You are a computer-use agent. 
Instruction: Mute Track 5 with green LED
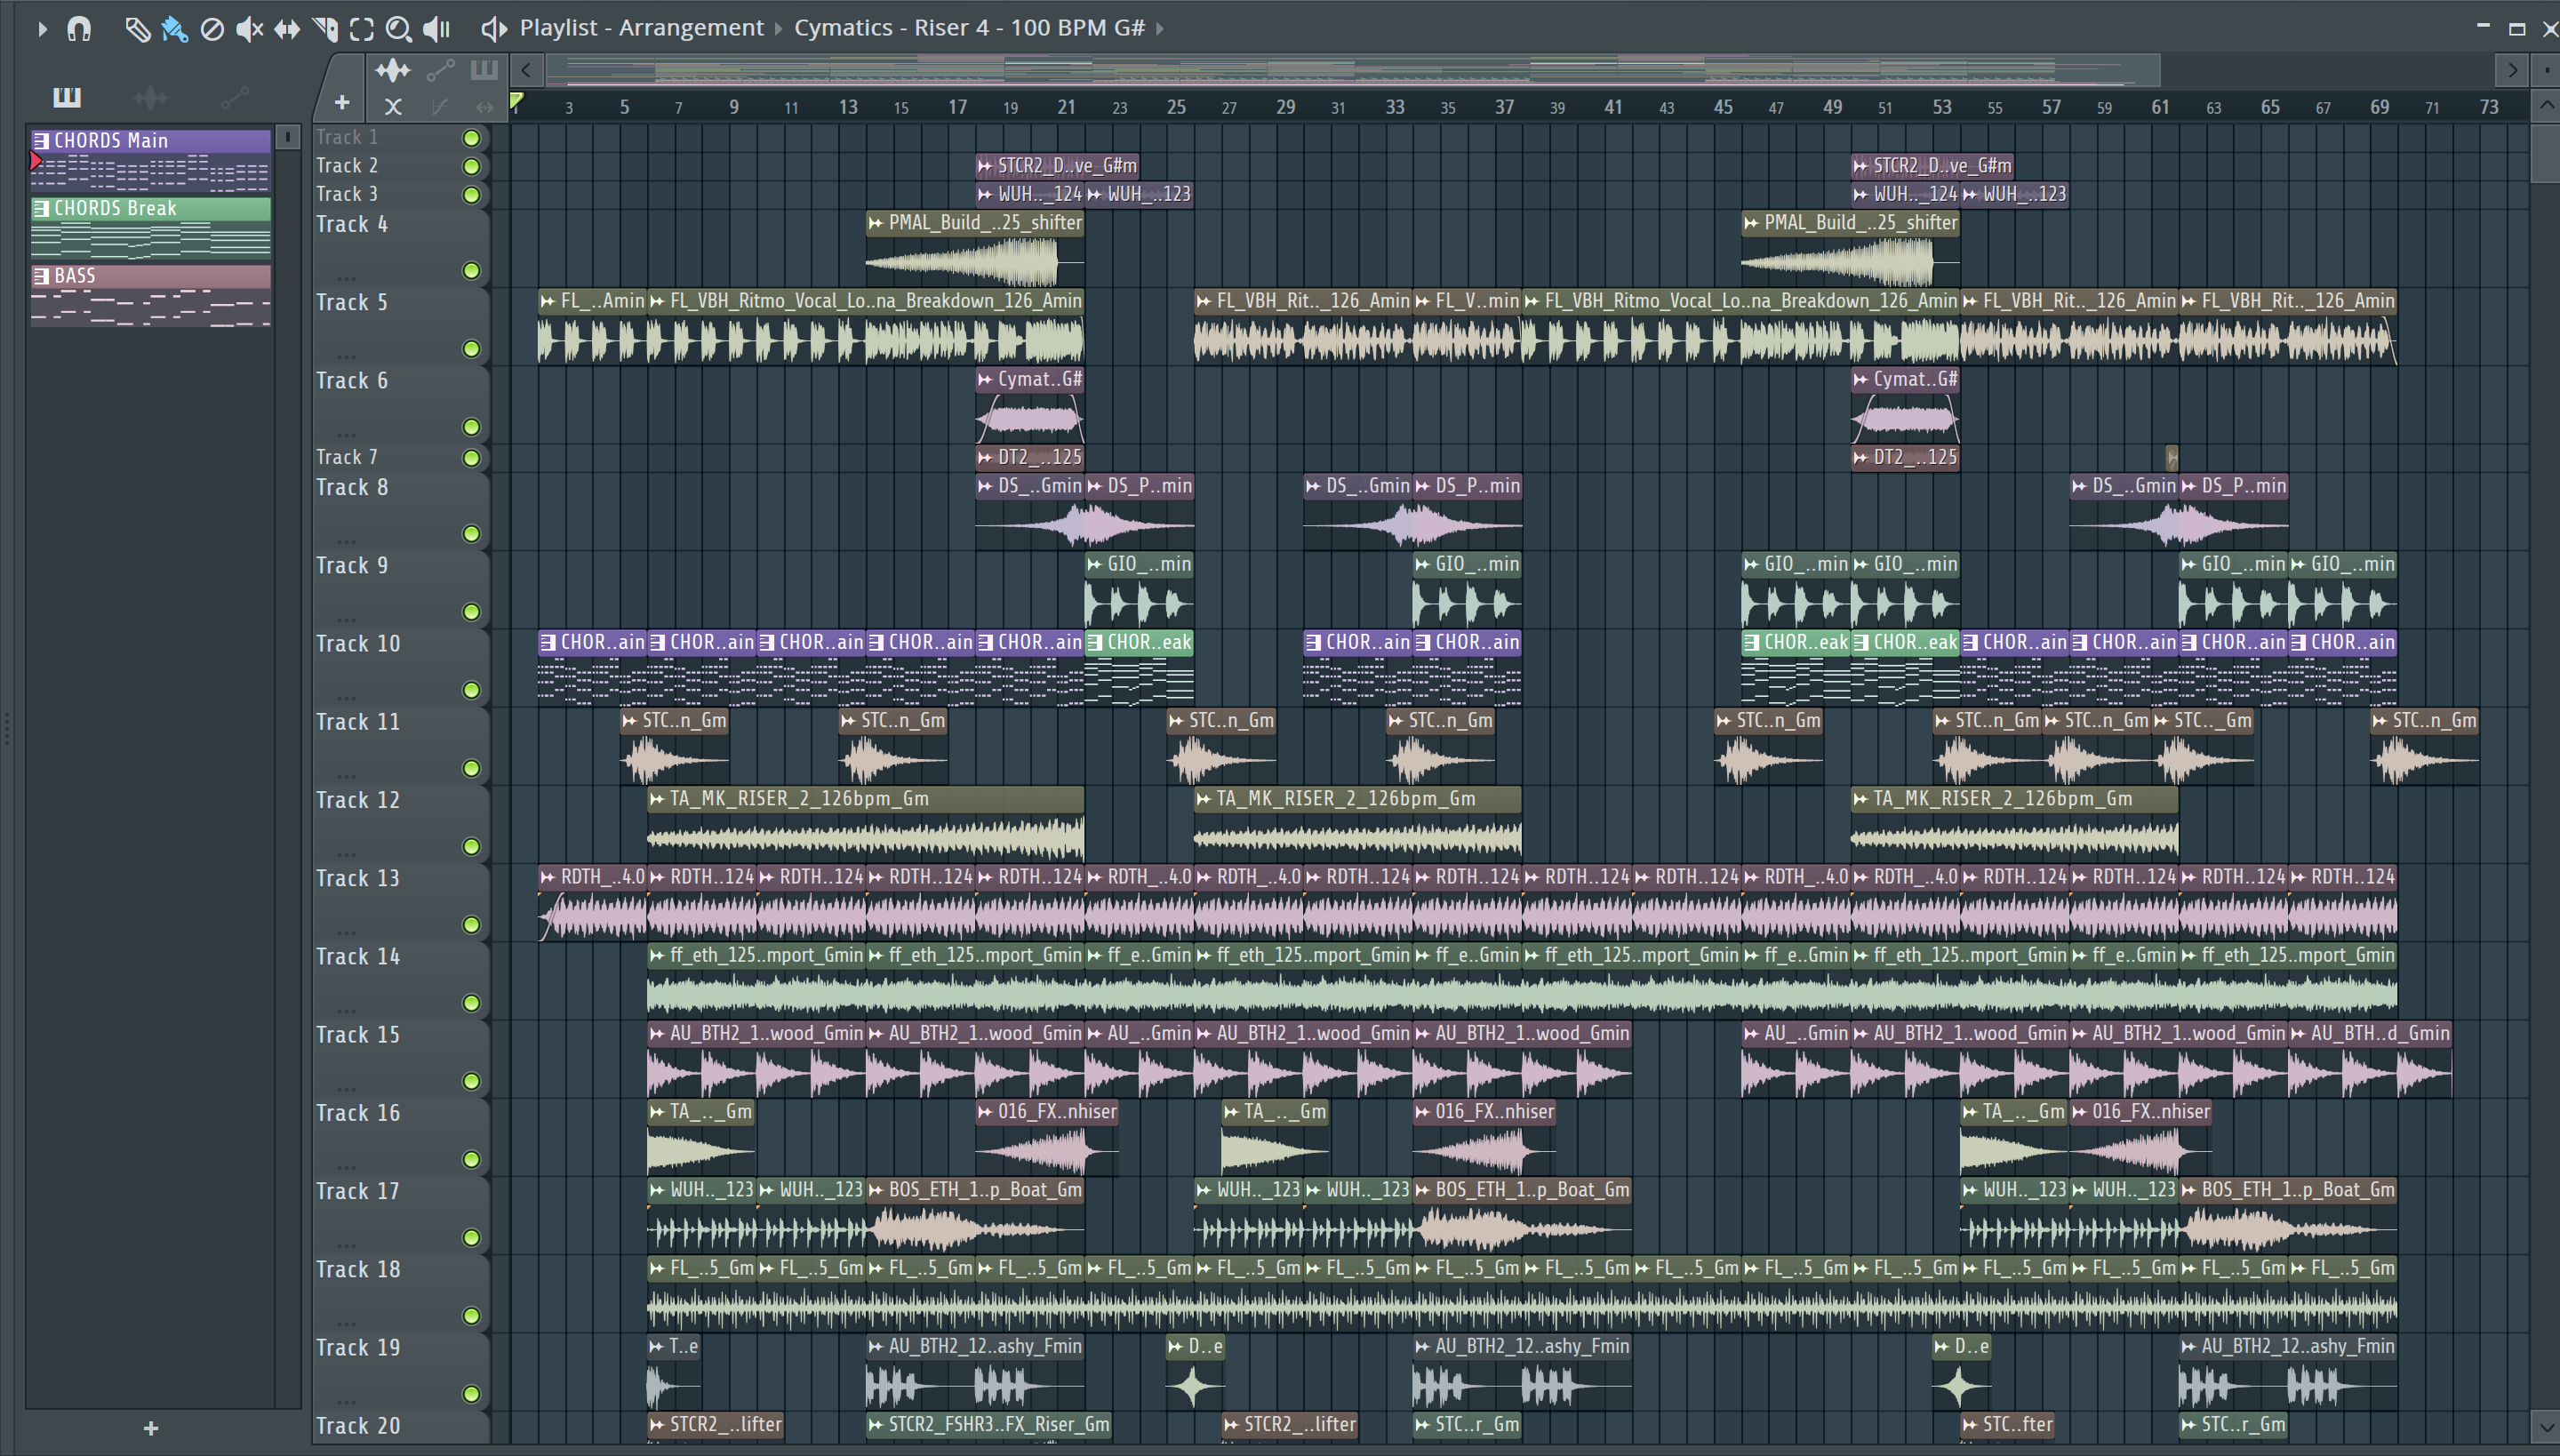(471, 349)
